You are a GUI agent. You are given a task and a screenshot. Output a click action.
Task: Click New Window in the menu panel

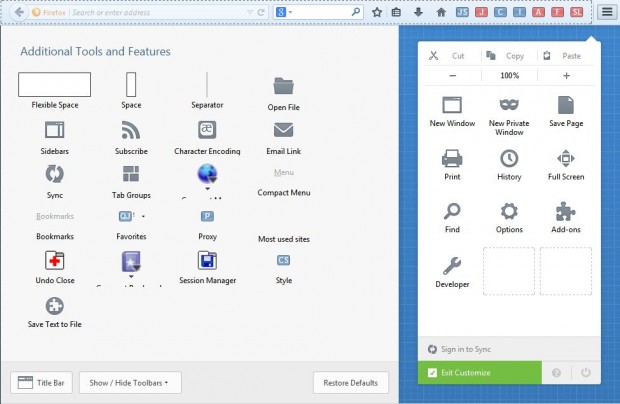pos(452,111)
